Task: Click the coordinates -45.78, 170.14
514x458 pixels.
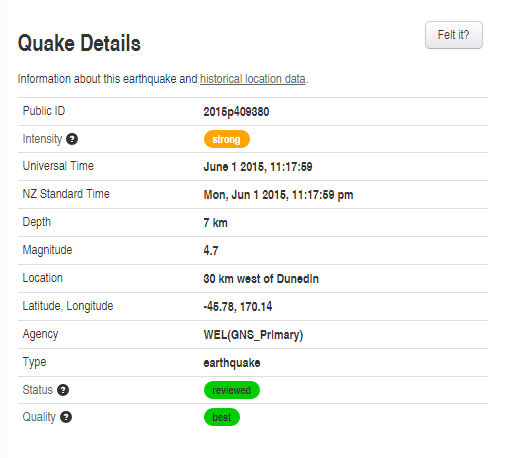Action: tap(238, 307)
